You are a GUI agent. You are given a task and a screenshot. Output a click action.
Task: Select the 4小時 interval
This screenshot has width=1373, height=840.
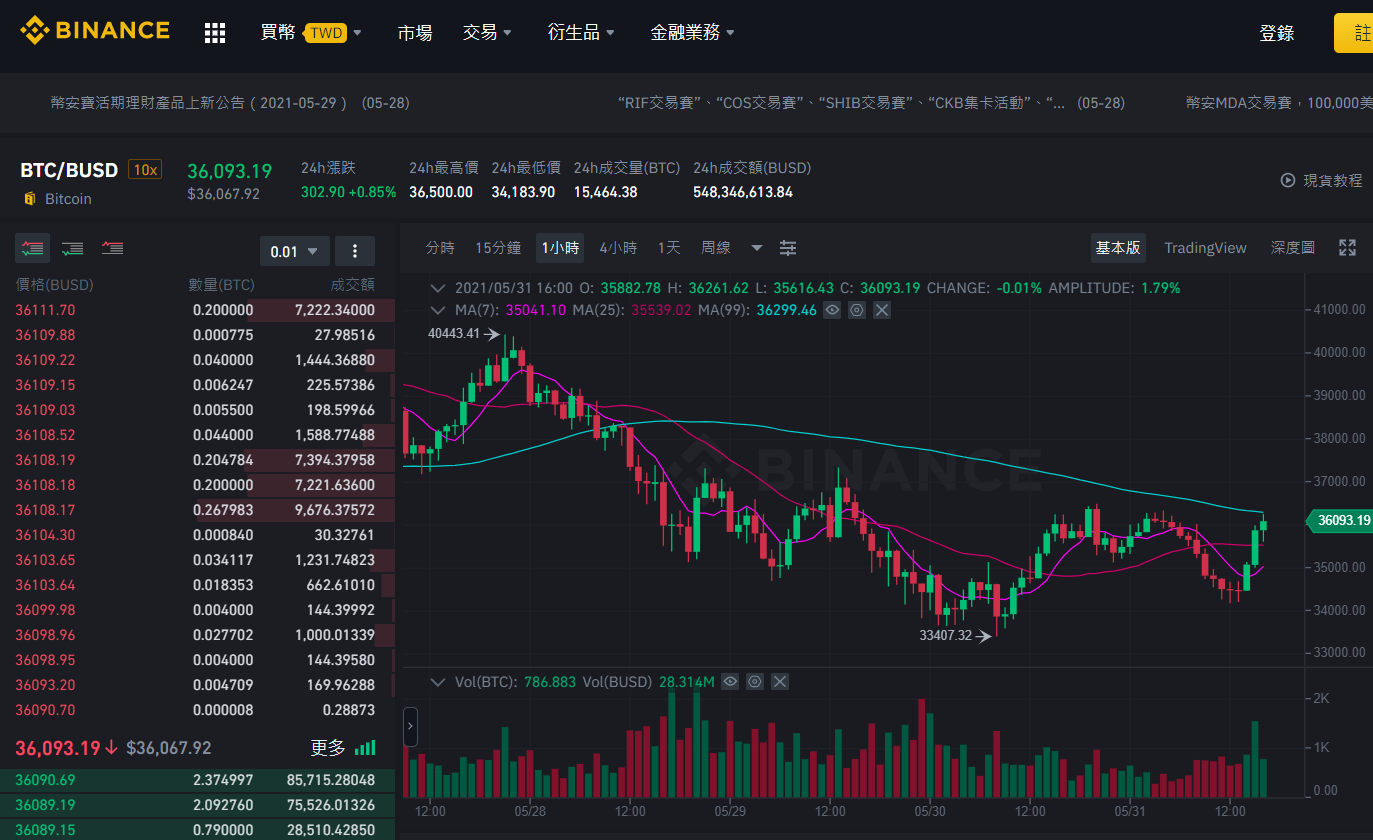coord(618,248)
